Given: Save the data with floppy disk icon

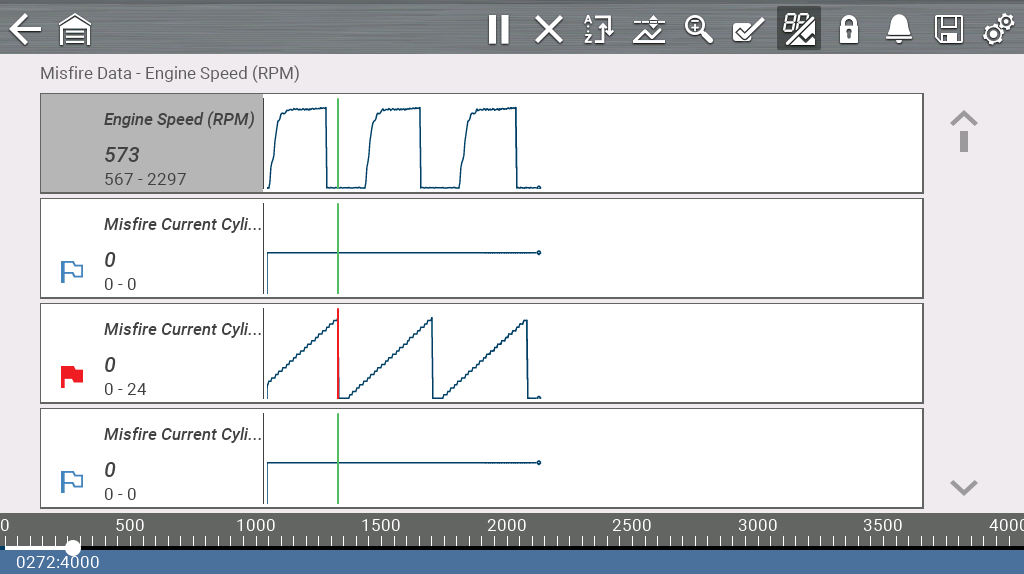Looking at the screenshot, I should coord(948,29).
